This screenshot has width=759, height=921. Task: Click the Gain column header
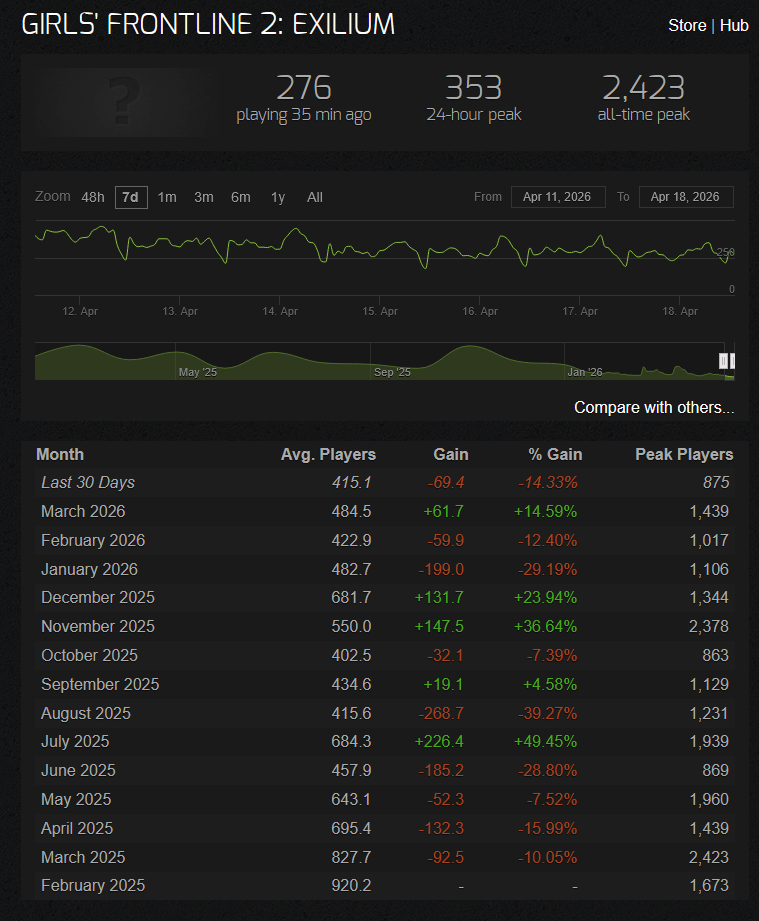coord(451,455)
